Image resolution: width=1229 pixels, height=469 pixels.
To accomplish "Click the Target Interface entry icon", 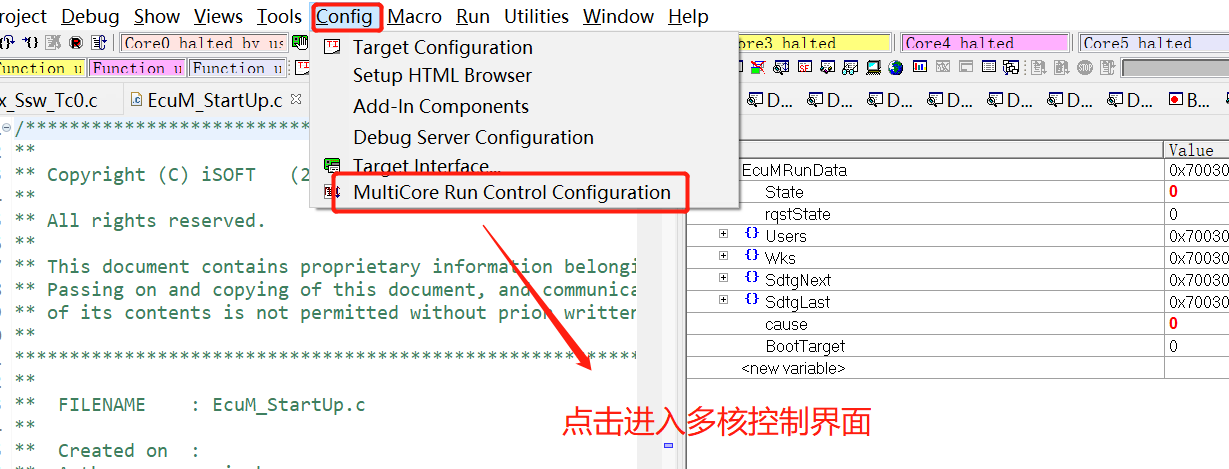I will (x=333, y=165).
